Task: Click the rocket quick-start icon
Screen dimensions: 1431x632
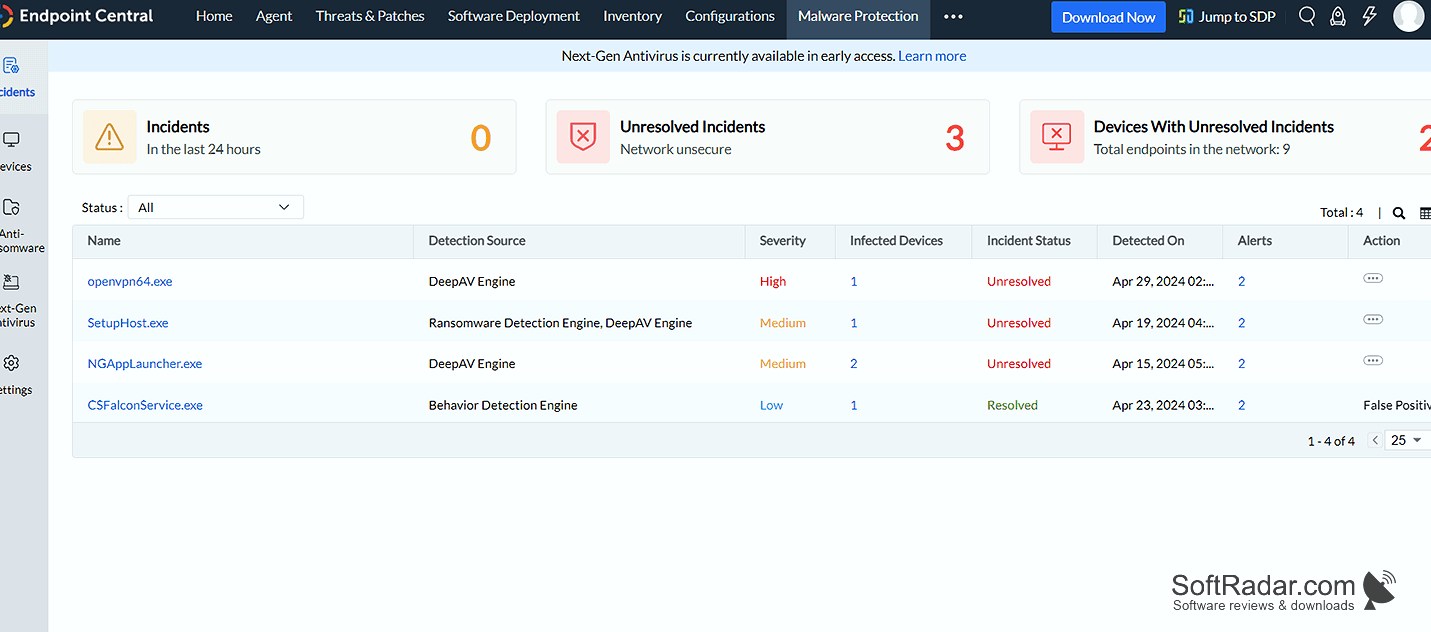Action: coord(1338,16)
